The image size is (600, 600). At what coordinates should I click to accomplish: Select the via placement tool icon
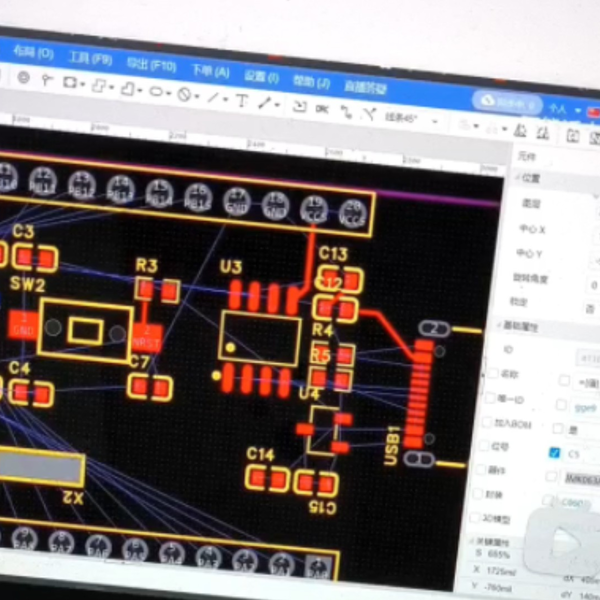24,78
